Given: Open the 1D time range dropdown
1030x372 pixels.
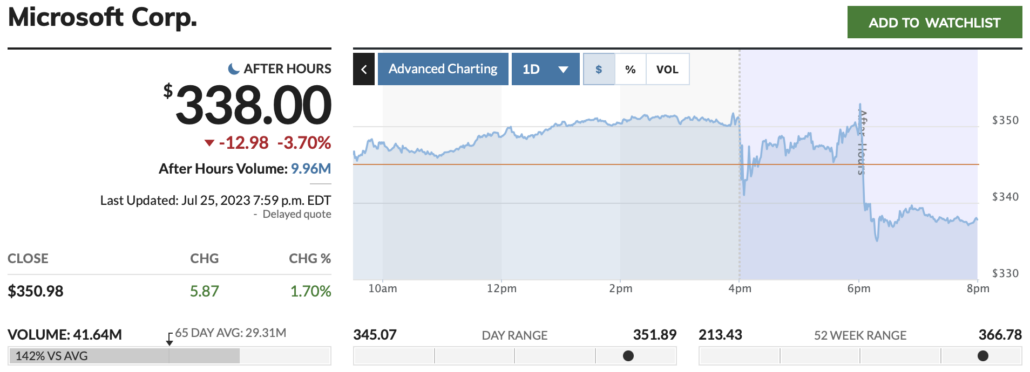Looking at the screenshot, I should coord(545,69).
